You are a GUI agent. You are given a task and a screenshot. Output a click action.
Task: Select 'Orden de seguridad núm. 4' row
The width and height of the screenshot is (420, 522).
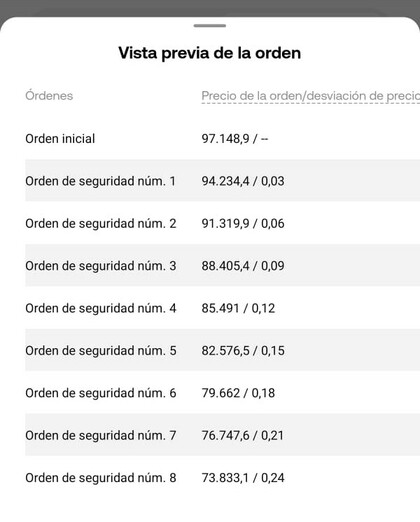[x=223, y=308]
